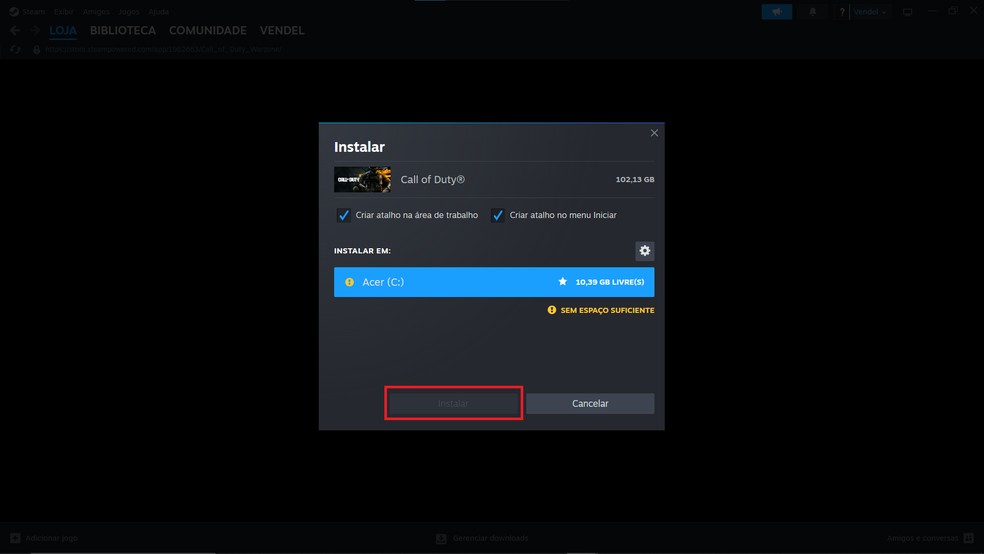Open the Amigos menu
984x554 pixels.
pos(96,11)
